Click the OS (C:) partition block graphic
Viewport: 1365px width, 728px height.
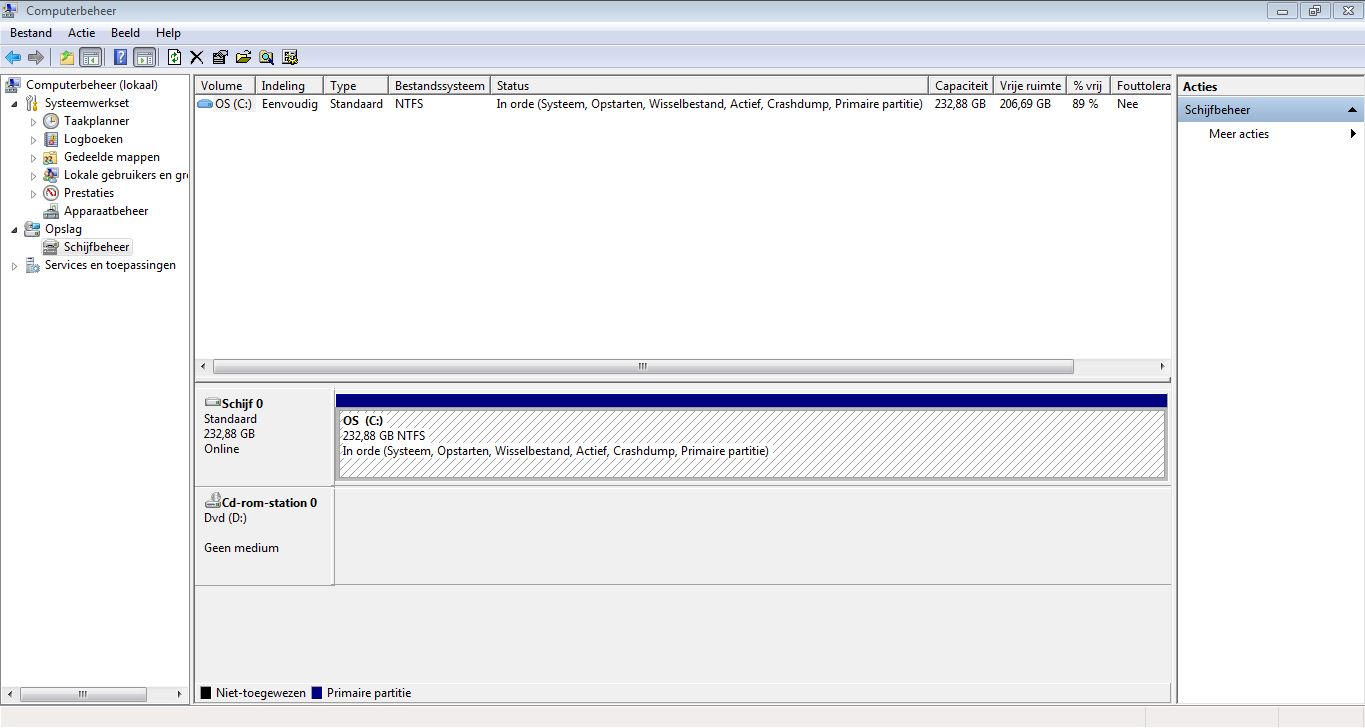(x=751, y=444)
